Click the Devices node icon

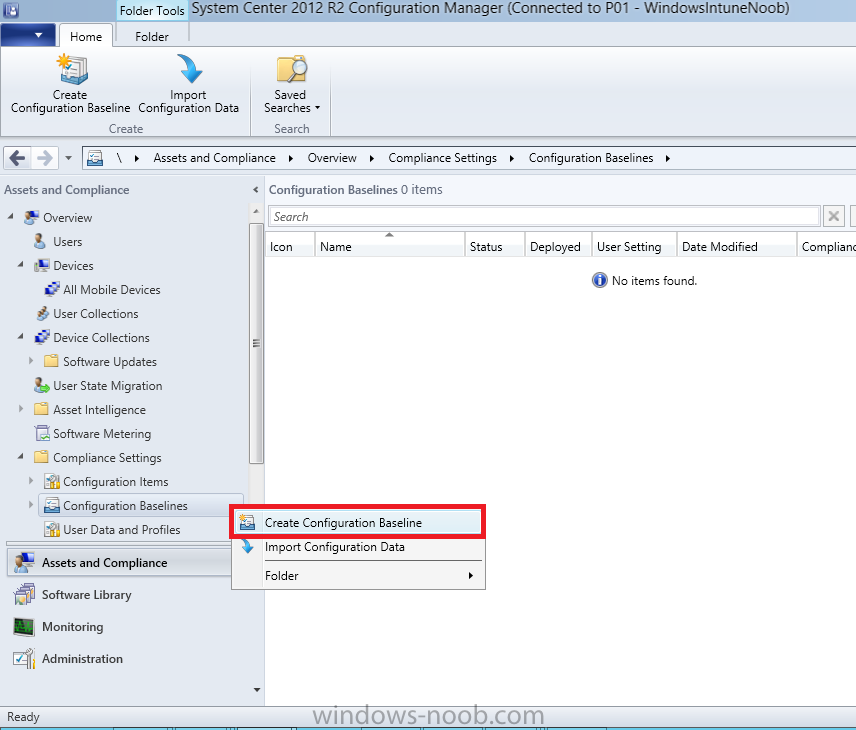pyautogui.click(x=41, y=266)
